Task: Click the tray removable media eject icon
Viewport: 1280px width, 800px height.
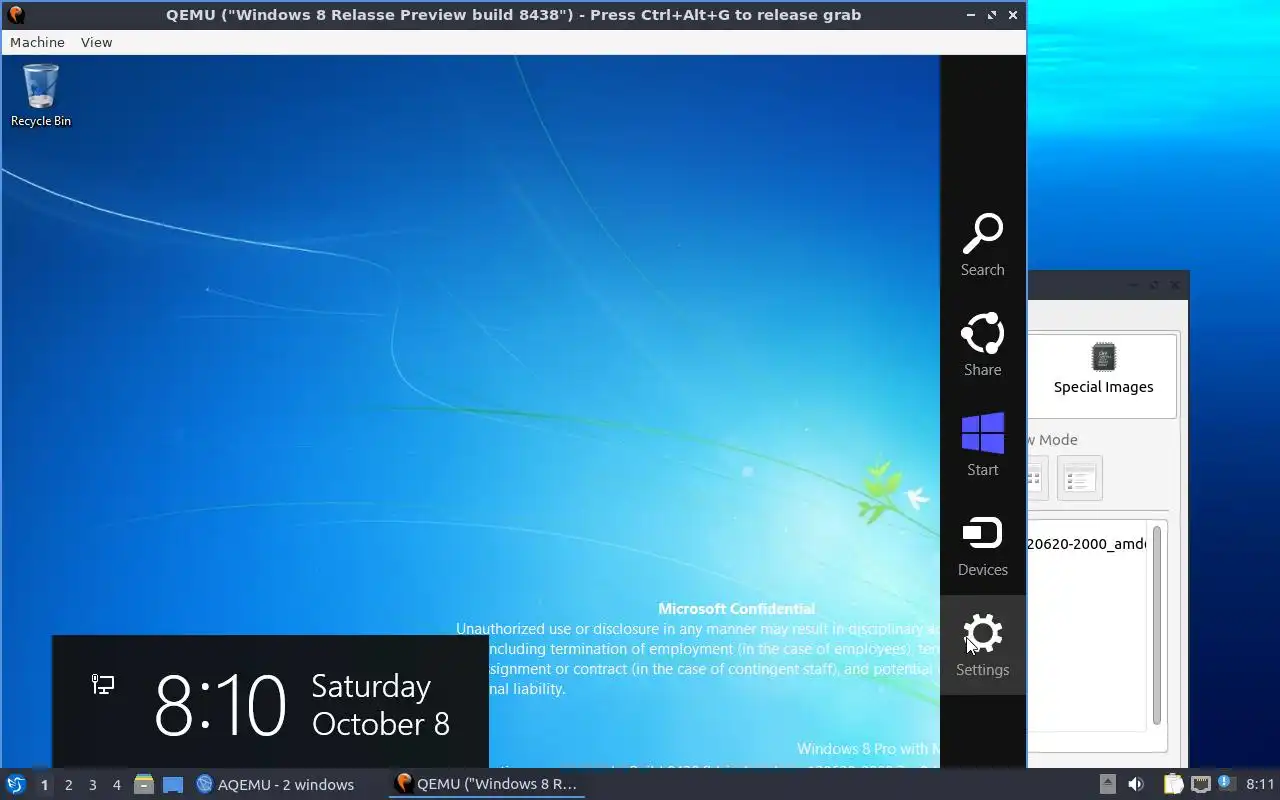Action: point(1107,785)
